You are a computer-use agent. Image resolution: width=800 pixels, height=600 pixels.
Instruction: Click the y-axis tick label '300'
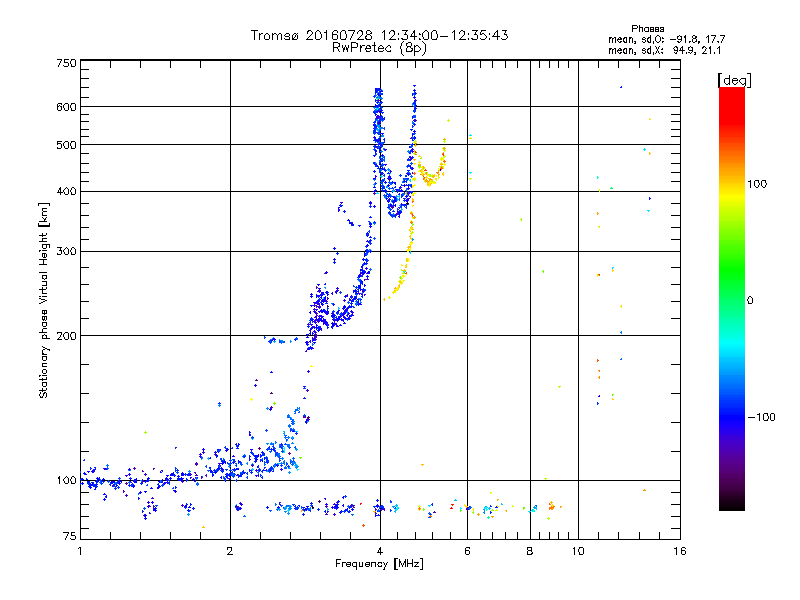pos(67,252)
